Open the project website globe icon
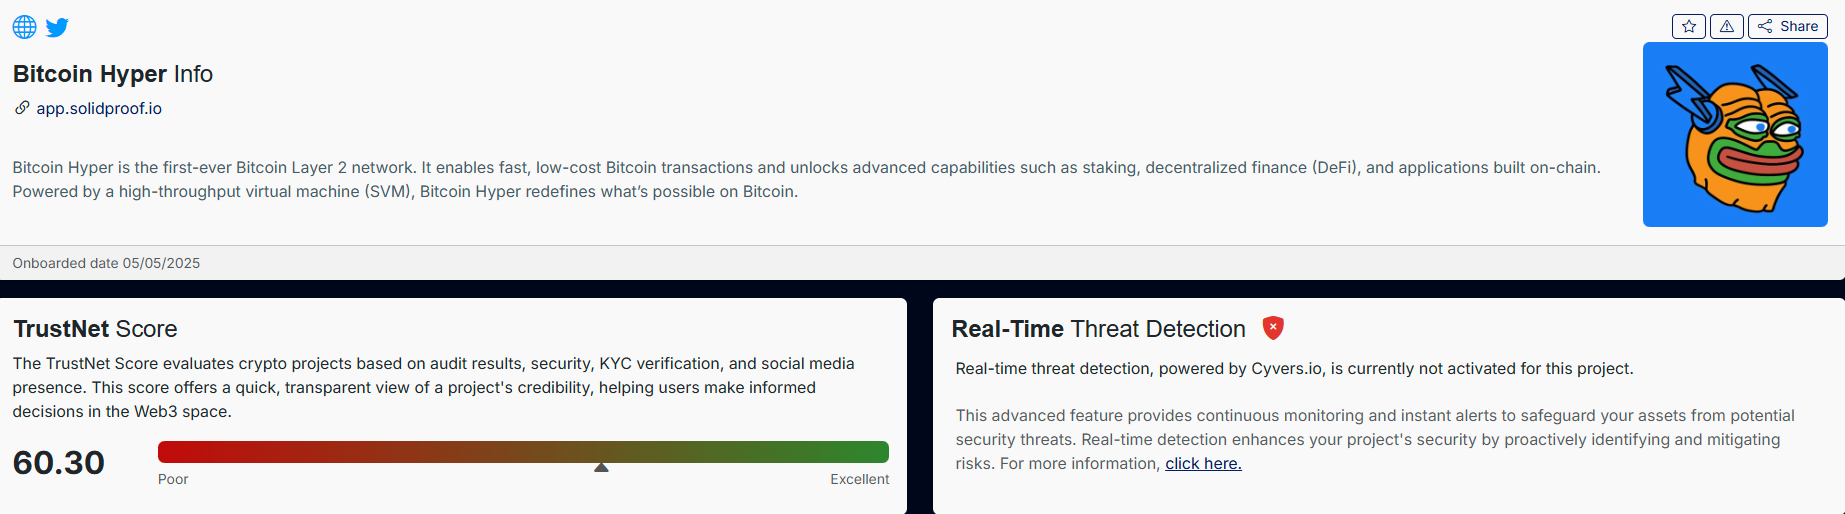The image size is (1845, 514). [24, 27]
